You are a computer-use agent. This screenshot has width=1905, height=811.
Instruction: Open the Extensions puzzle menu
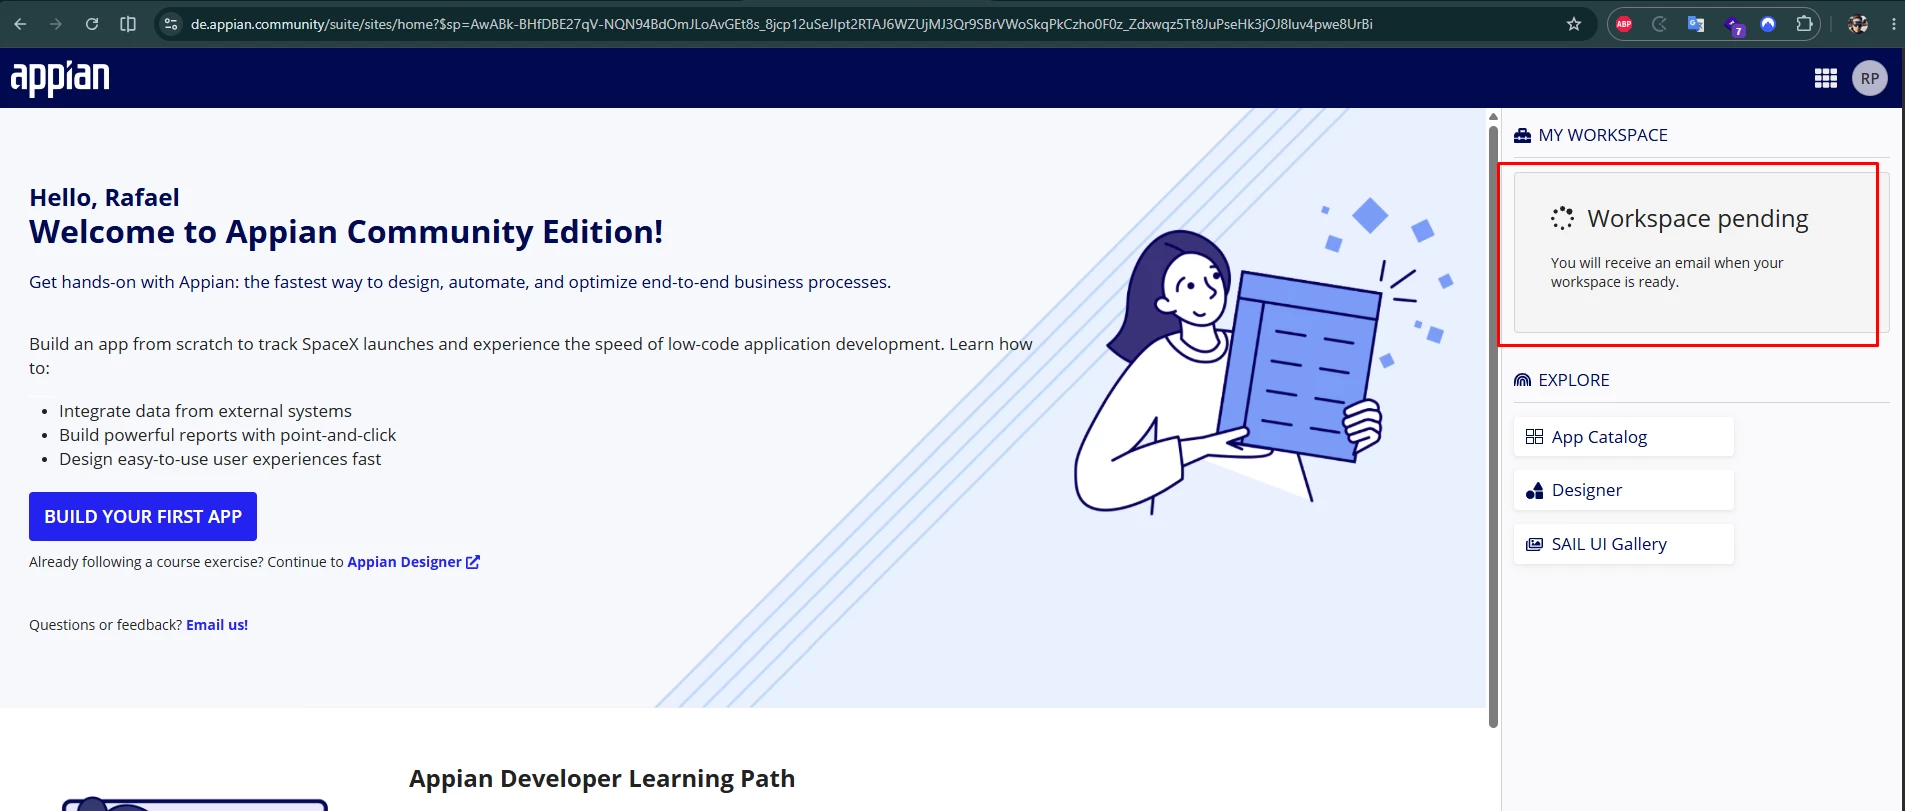pos(1804,24)
